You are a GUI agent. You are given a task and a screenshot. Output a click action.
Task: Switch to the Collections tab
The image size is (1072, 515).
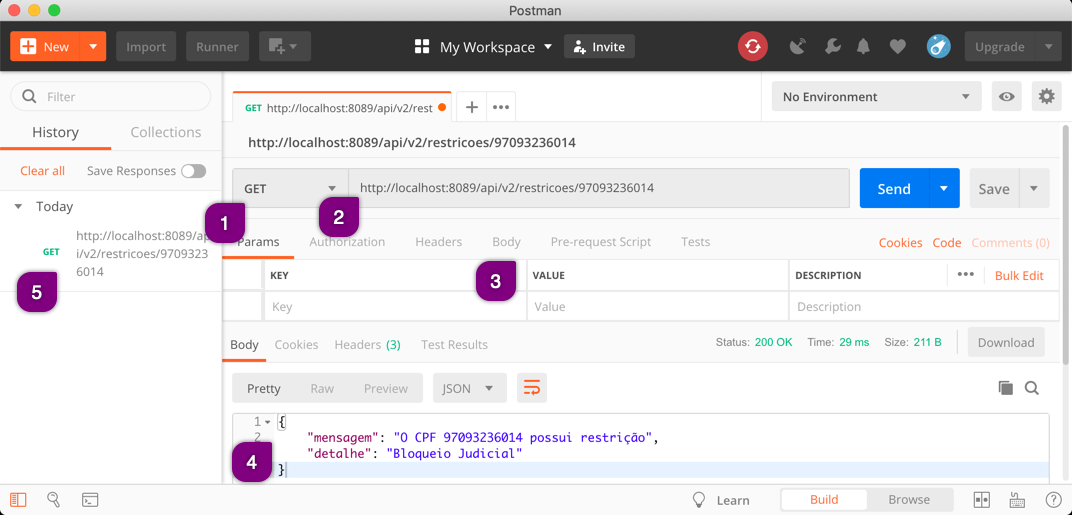pyautogui.click(x=166, y=132)
